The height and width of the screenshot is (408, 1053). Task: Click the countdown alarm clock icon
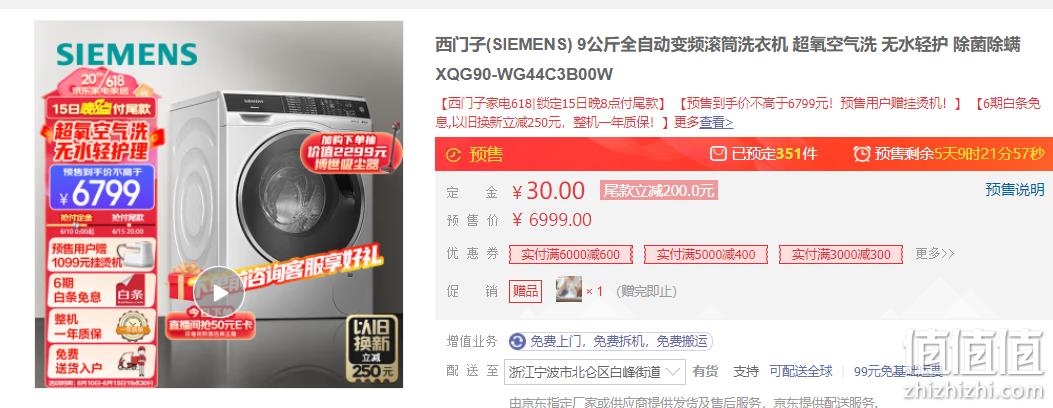coord(862,154)
